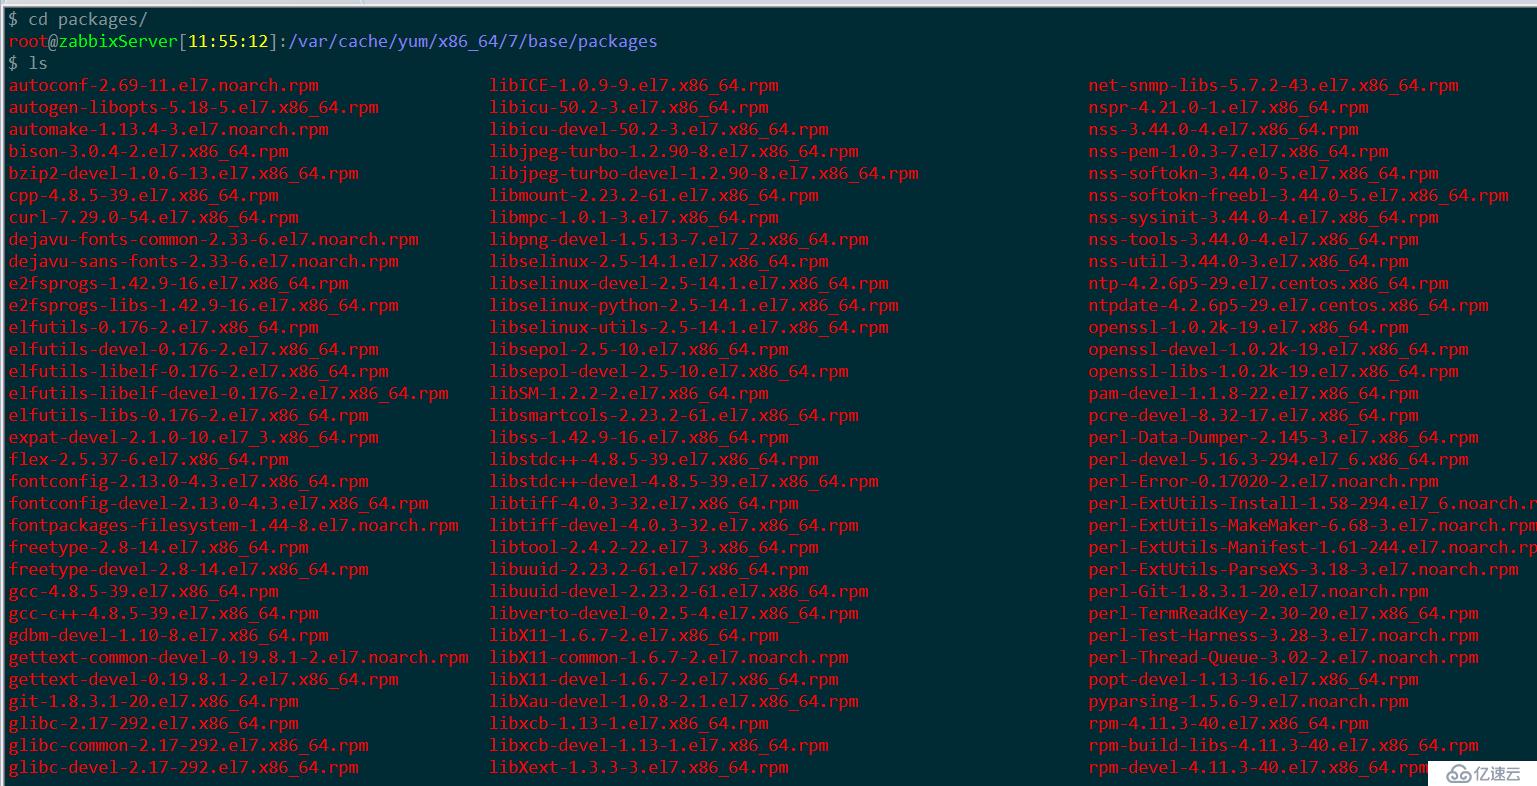This screenshot has width=1537, height=786.
Task: Select libXext-1.3.3-3.el7.x86_64.rpm filename
Action: point(639,768)
